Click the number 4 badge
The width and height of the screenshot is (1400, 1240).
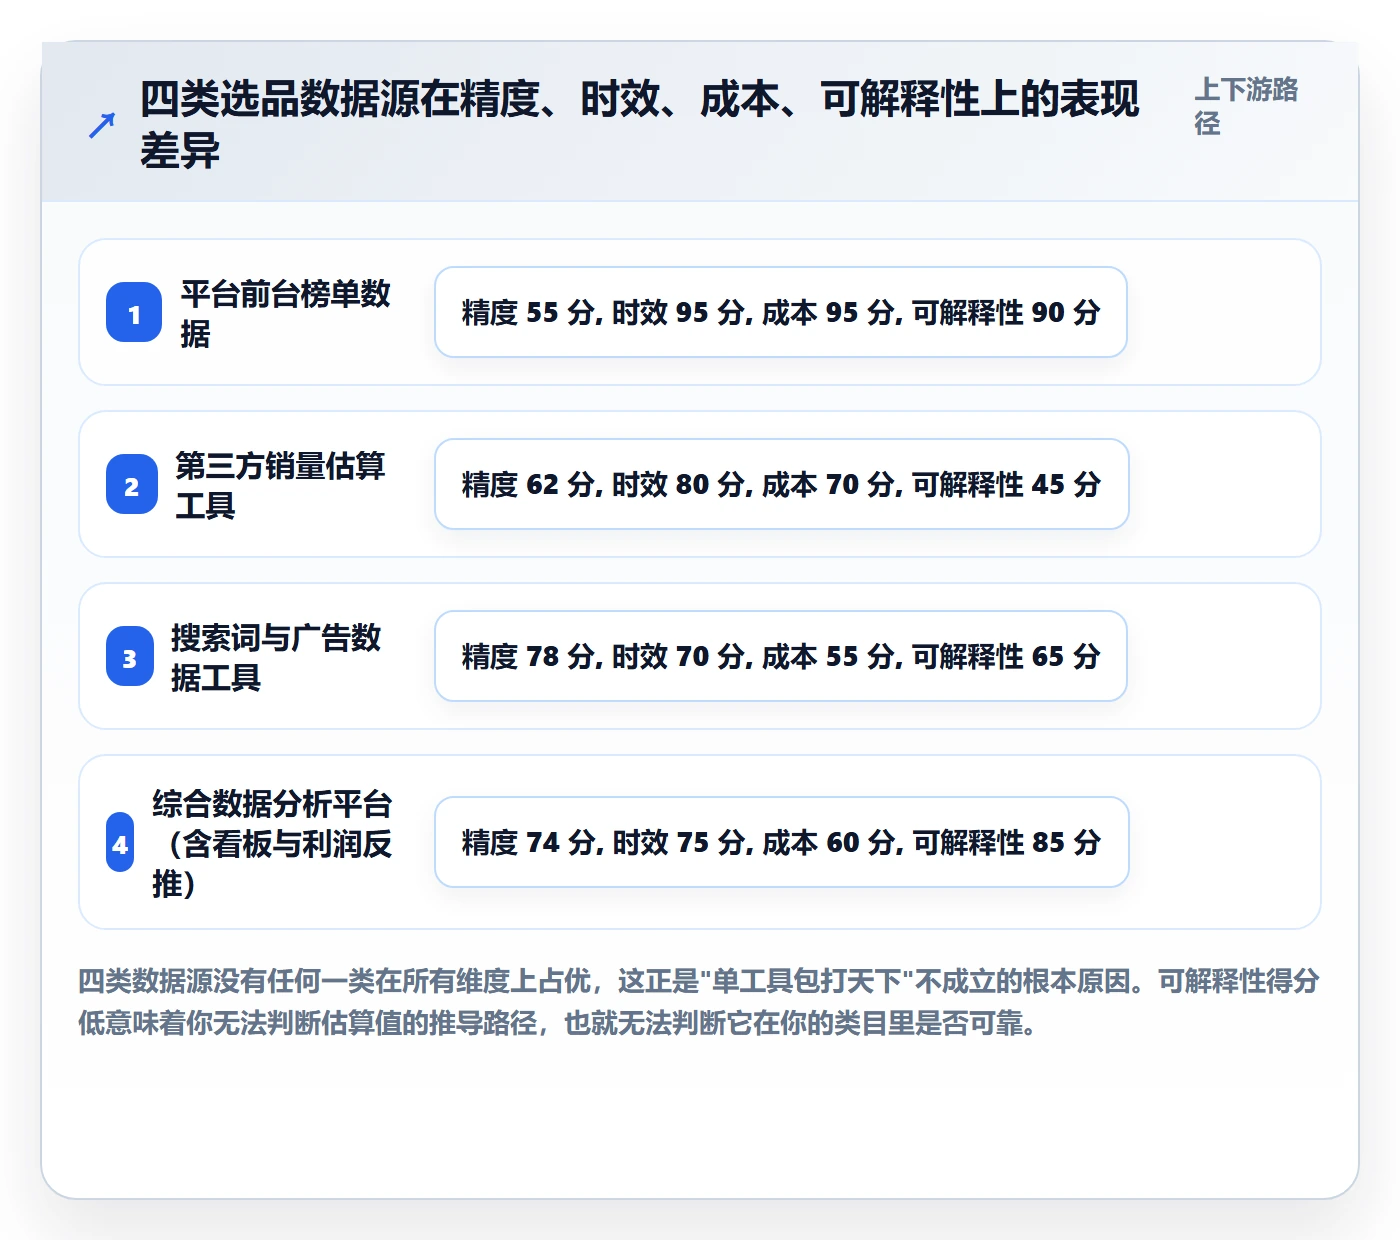[x=120, y=843]
